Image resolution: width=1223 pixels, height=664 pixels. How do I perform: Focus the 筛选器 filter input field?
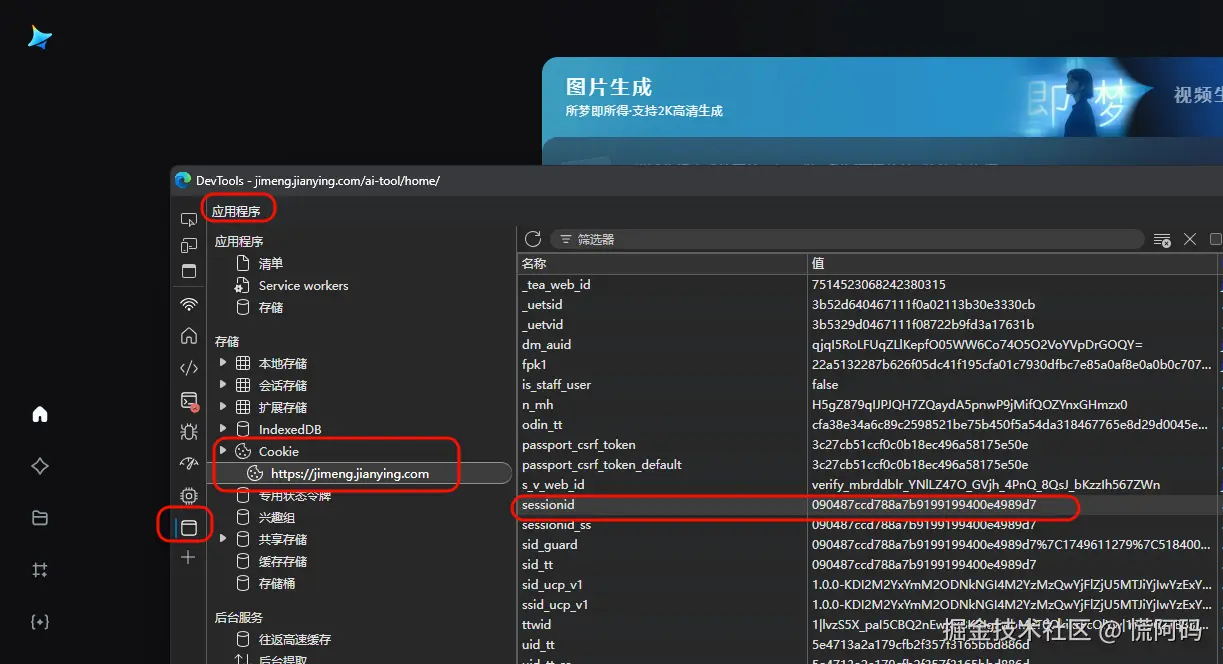(846, 240)
